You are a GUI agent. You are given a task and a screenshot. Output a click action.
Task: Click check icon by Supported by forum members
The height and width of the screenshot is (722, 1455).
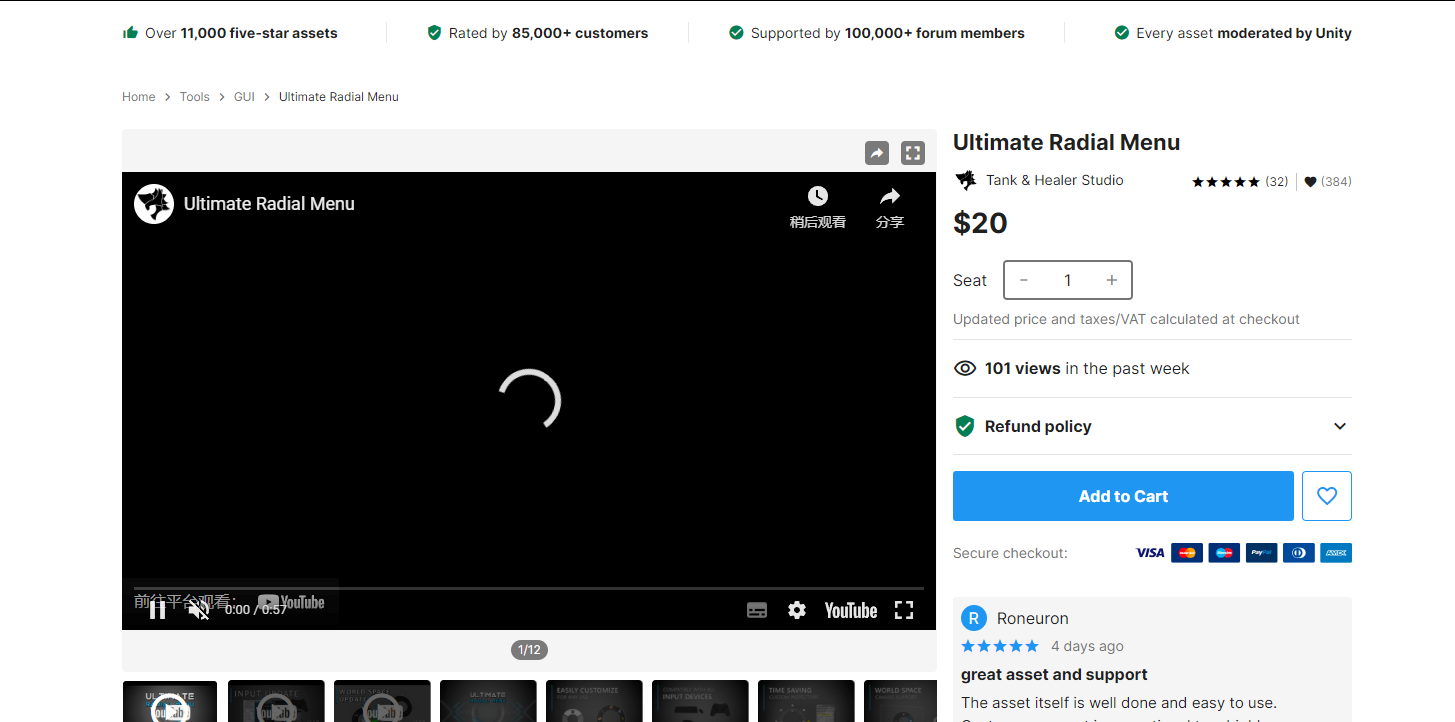pyautogui.click(x=736, y=33)
